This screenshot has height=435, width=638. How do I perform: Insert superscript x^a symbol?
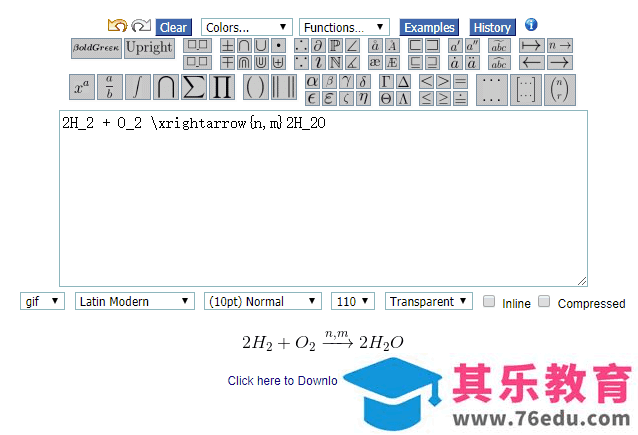[82, 87]
